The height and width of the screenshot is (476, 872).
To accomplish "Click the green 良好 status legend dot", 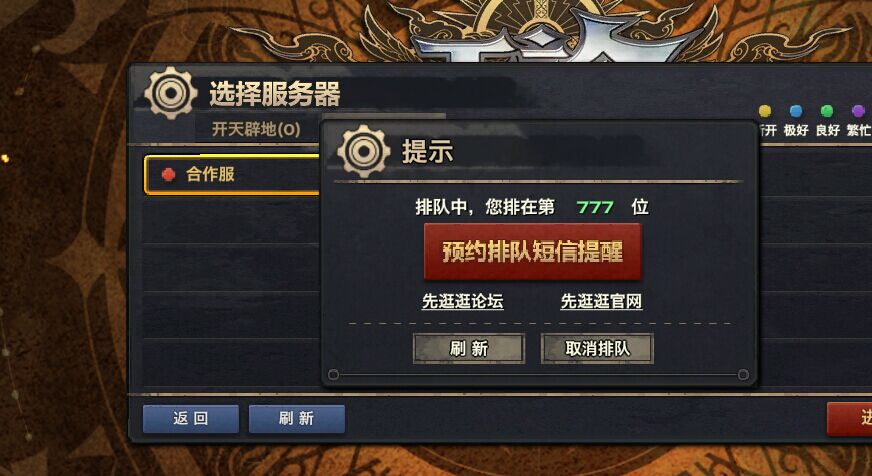I will [827, 111].
